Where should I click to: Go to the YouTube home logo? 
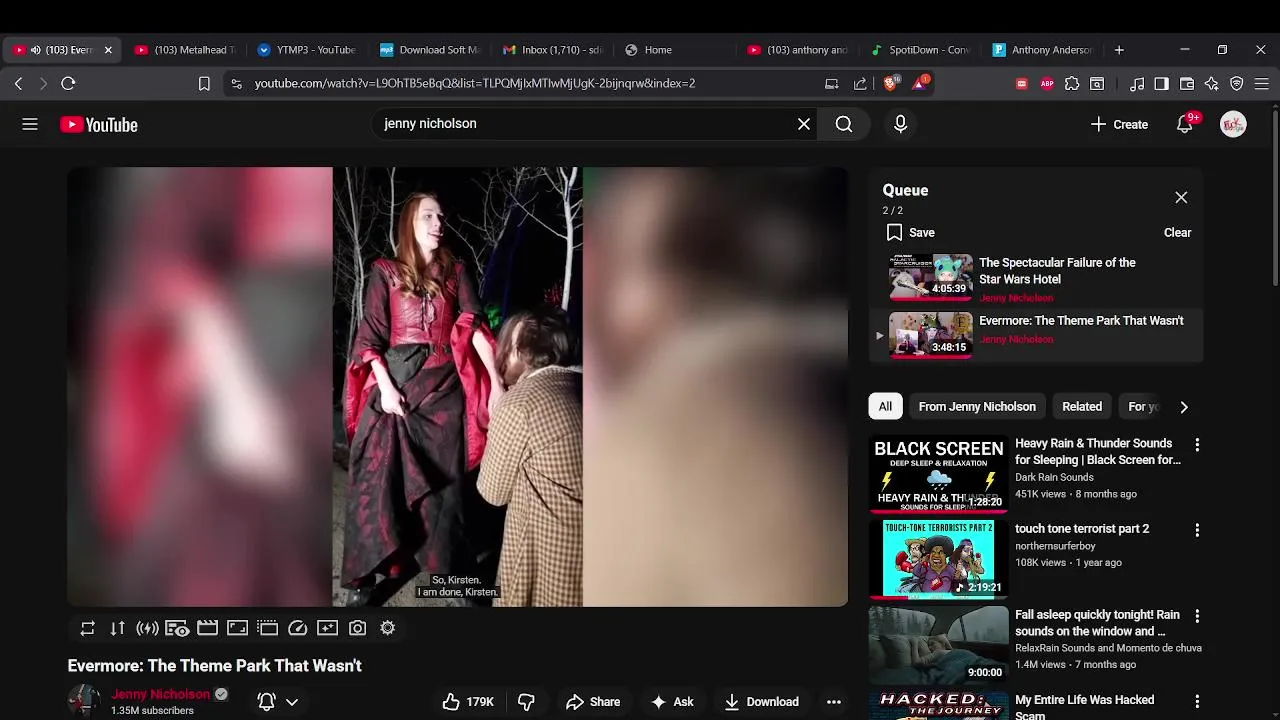click(99, 125)
